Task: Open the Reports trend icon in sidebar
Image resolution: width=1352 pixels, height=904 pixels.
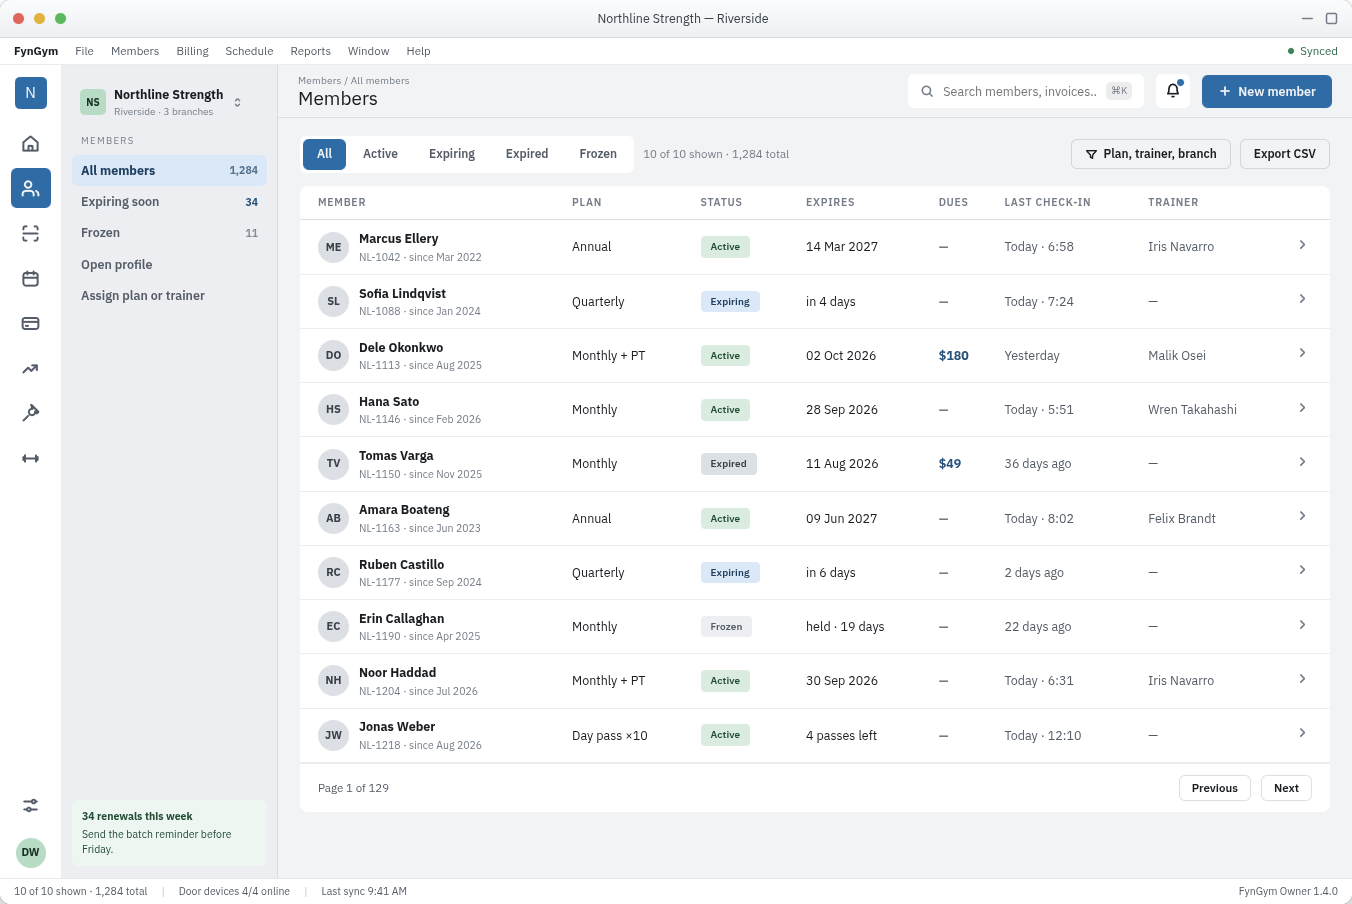Action: pyautogui.click(x=31, y=368)
